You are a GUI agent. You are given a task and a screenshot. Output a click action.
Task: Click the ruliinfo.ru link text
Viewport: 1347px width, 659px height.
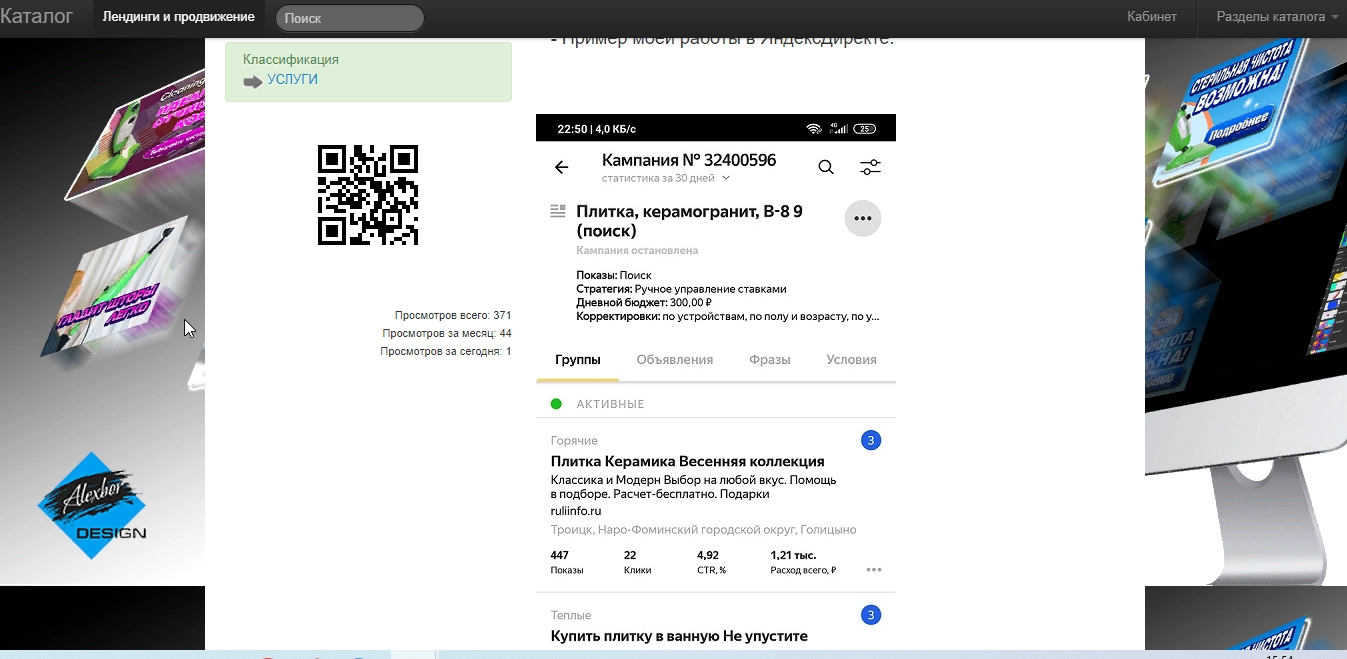pos(576,511)
